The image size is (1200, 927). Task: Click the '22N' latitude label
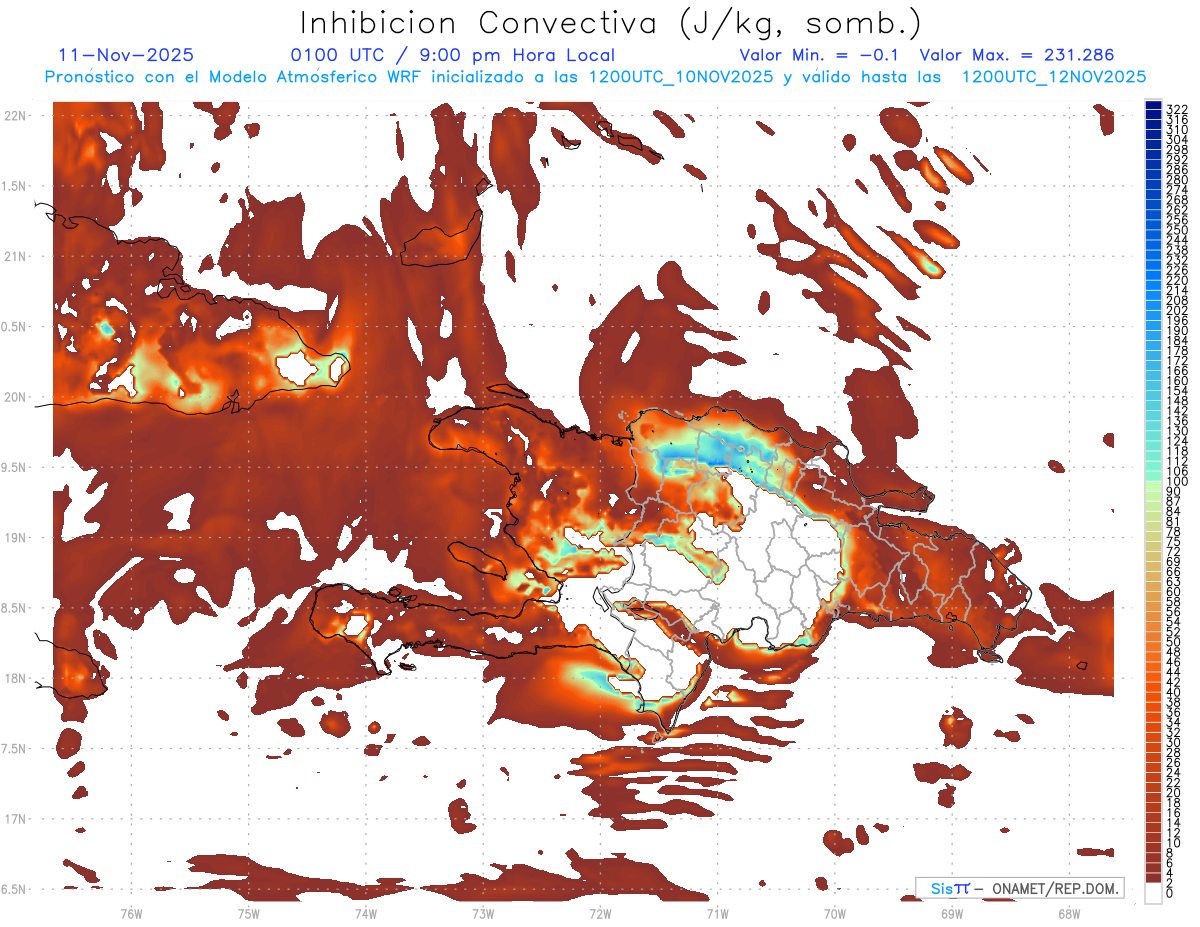pyautogui.click(x=14, y=116)
